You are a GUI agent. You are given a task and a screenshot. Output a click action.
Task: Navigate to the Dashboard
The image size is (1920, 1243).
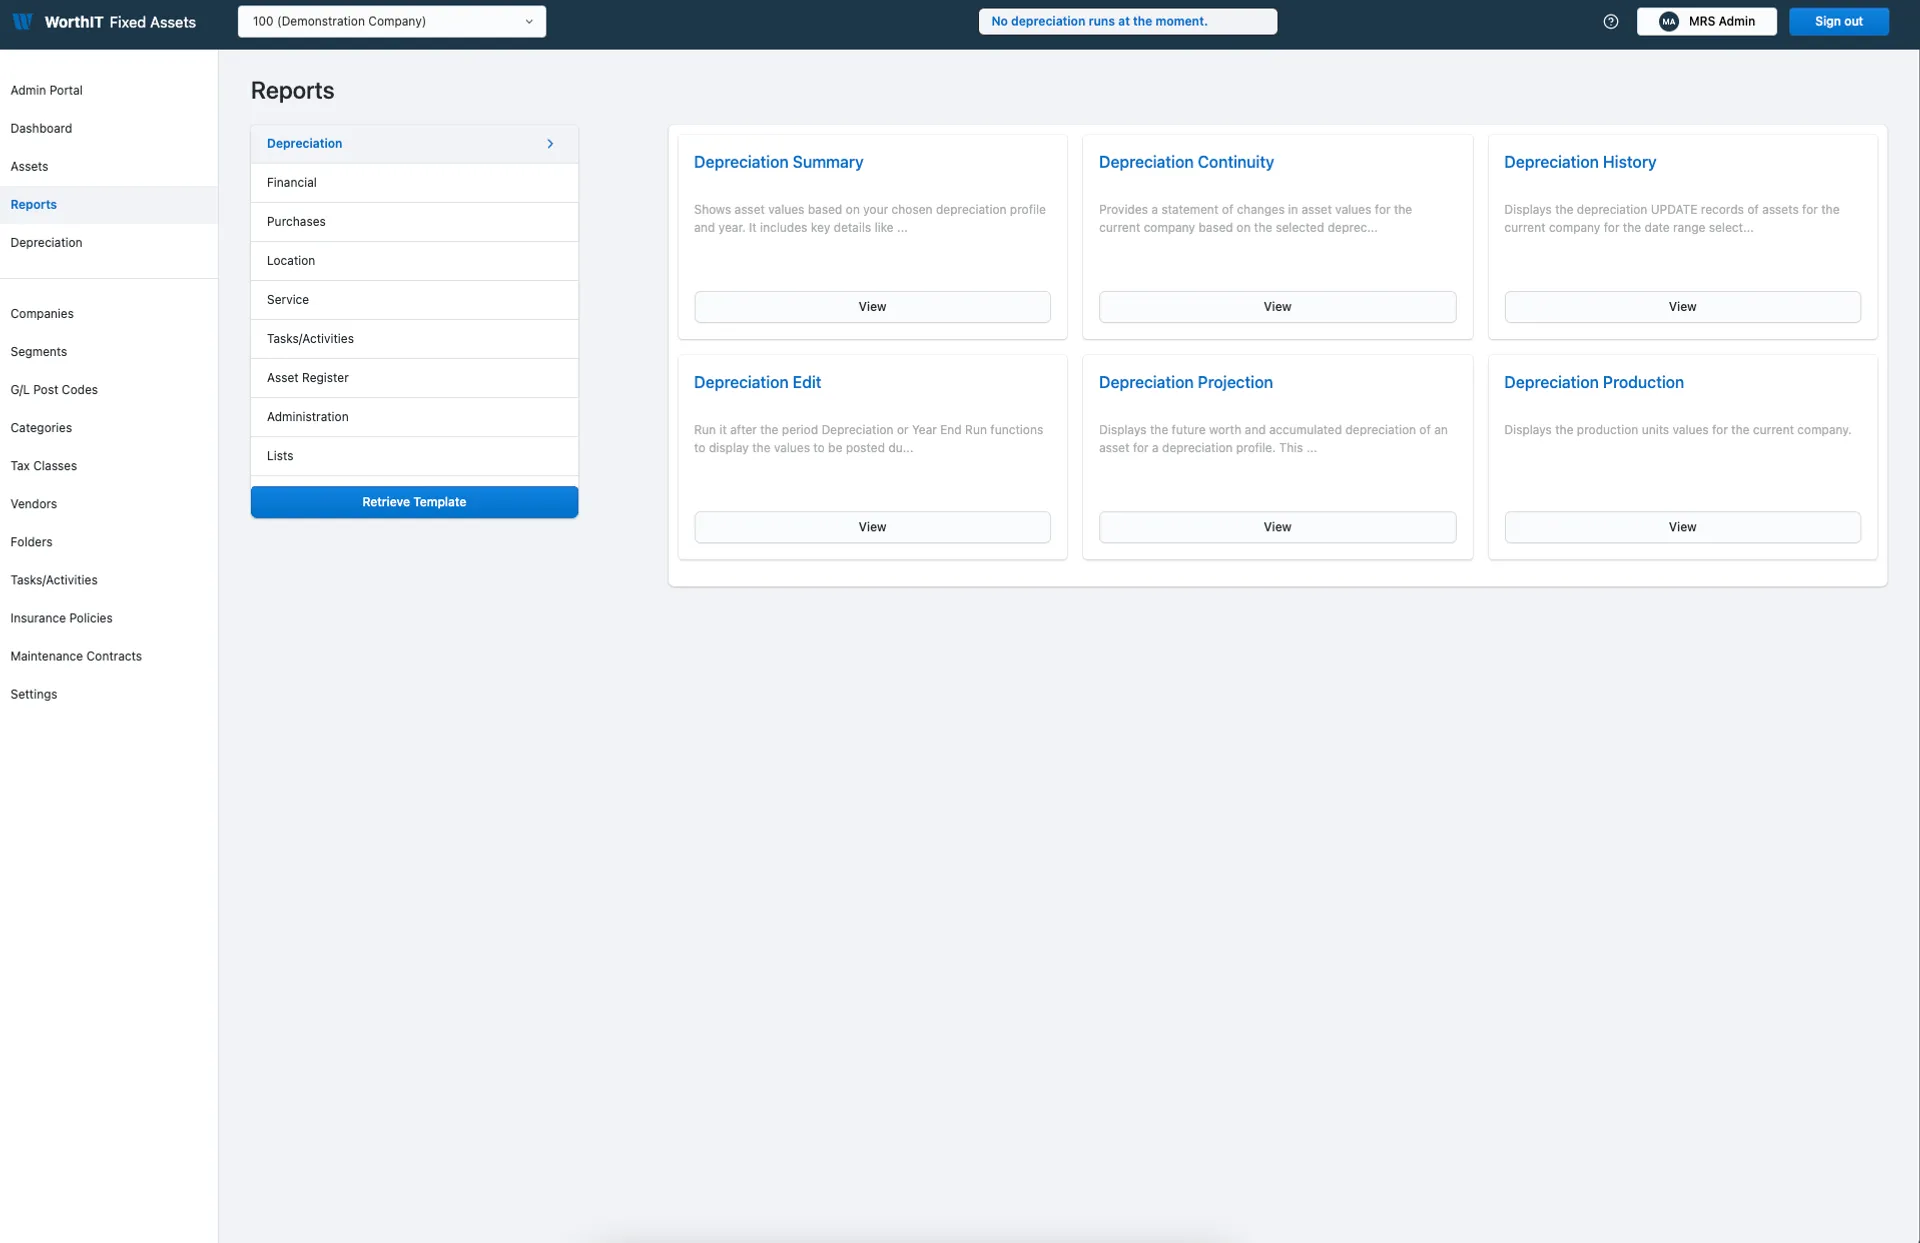tap(42, 128)
